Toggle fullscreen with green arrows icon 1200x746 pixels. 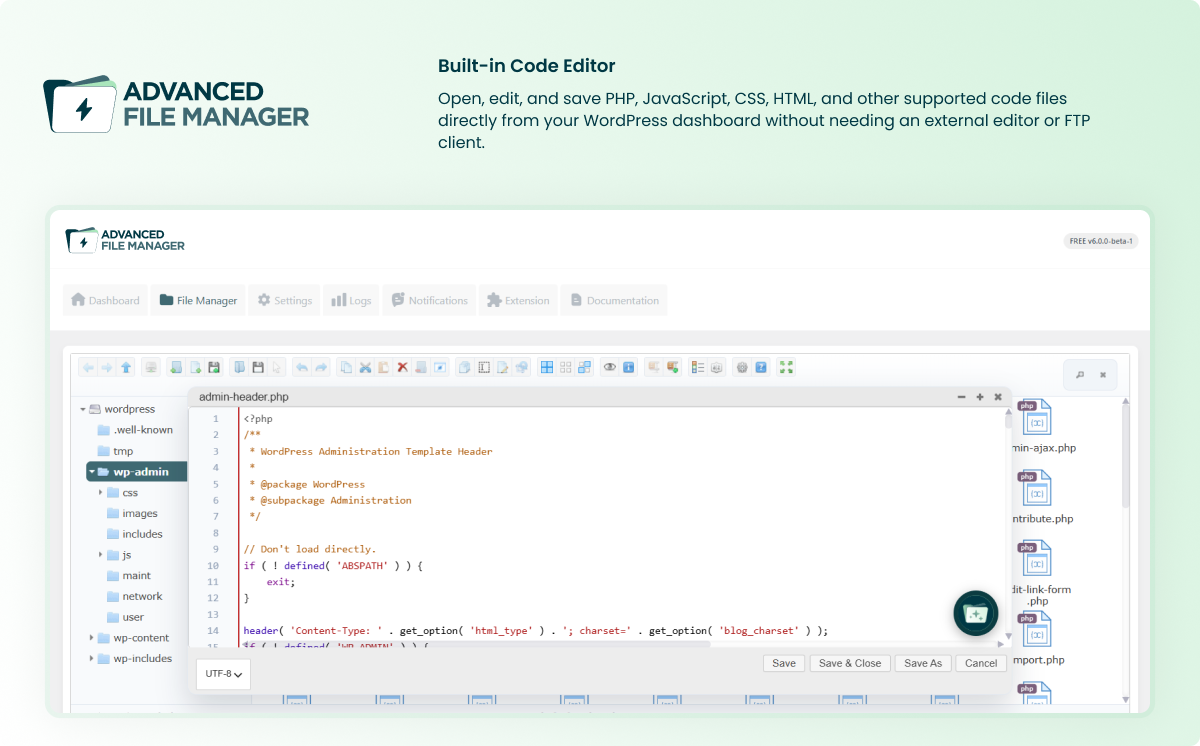click(x=785, y=367)
